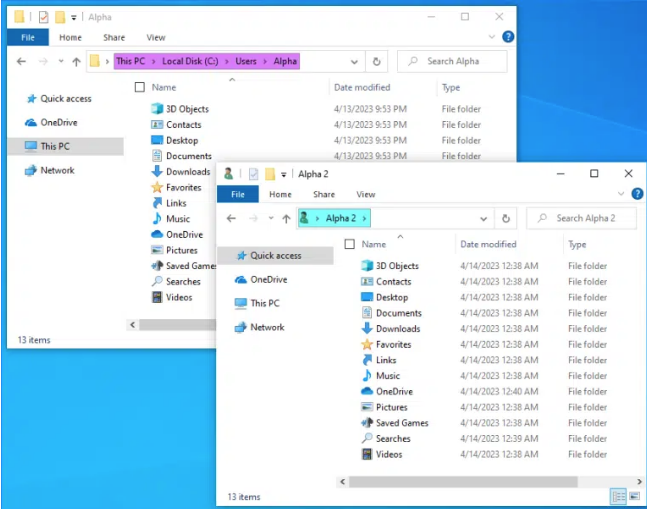Tick the select-all checkbox in Alpha 2 window
This screenshot has width=647, height=509.
point(349,244)
